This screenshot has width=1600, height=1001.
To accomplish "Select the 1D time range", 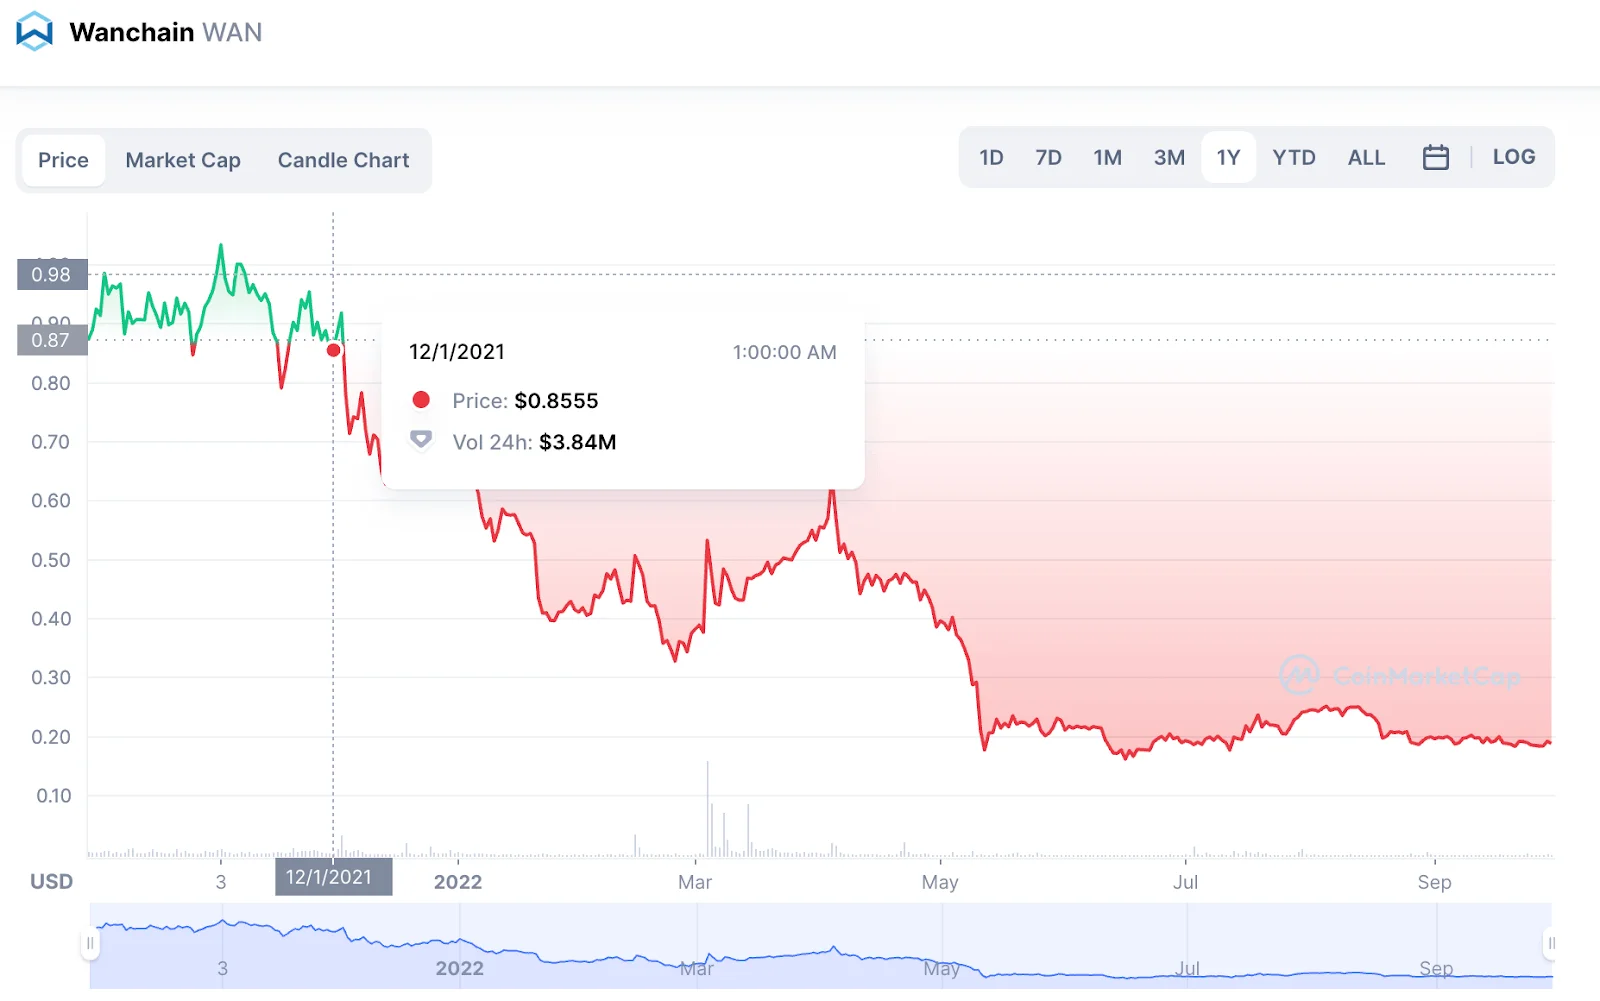I will click(x=990, y=157).
